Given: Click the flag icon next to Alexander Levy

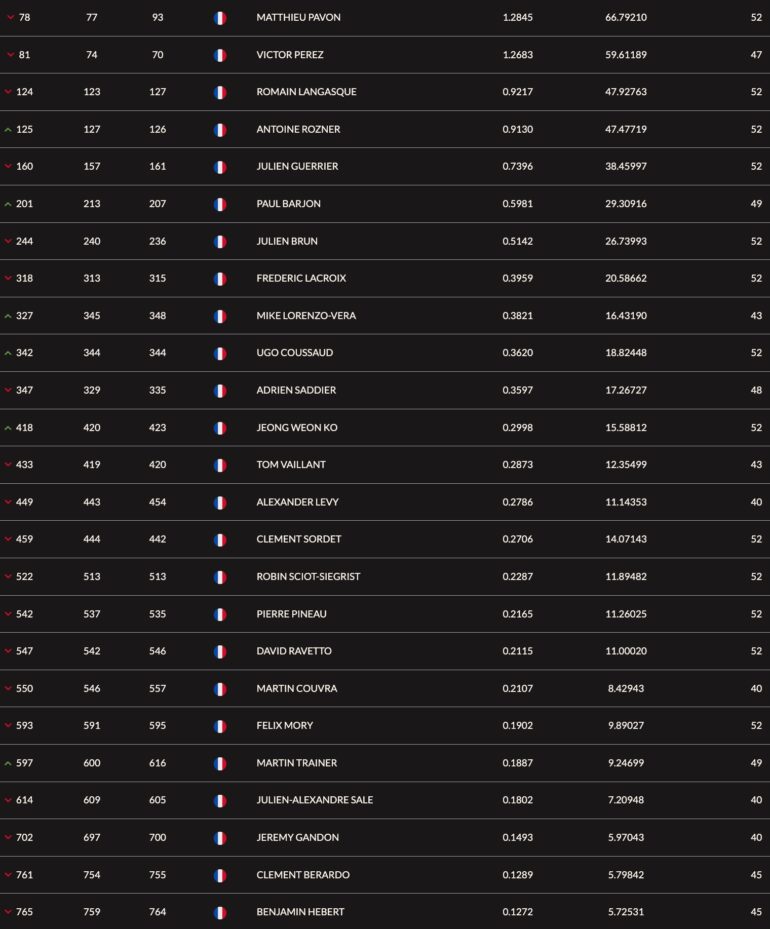Looking at the screenshot, I should click(220, 503).
